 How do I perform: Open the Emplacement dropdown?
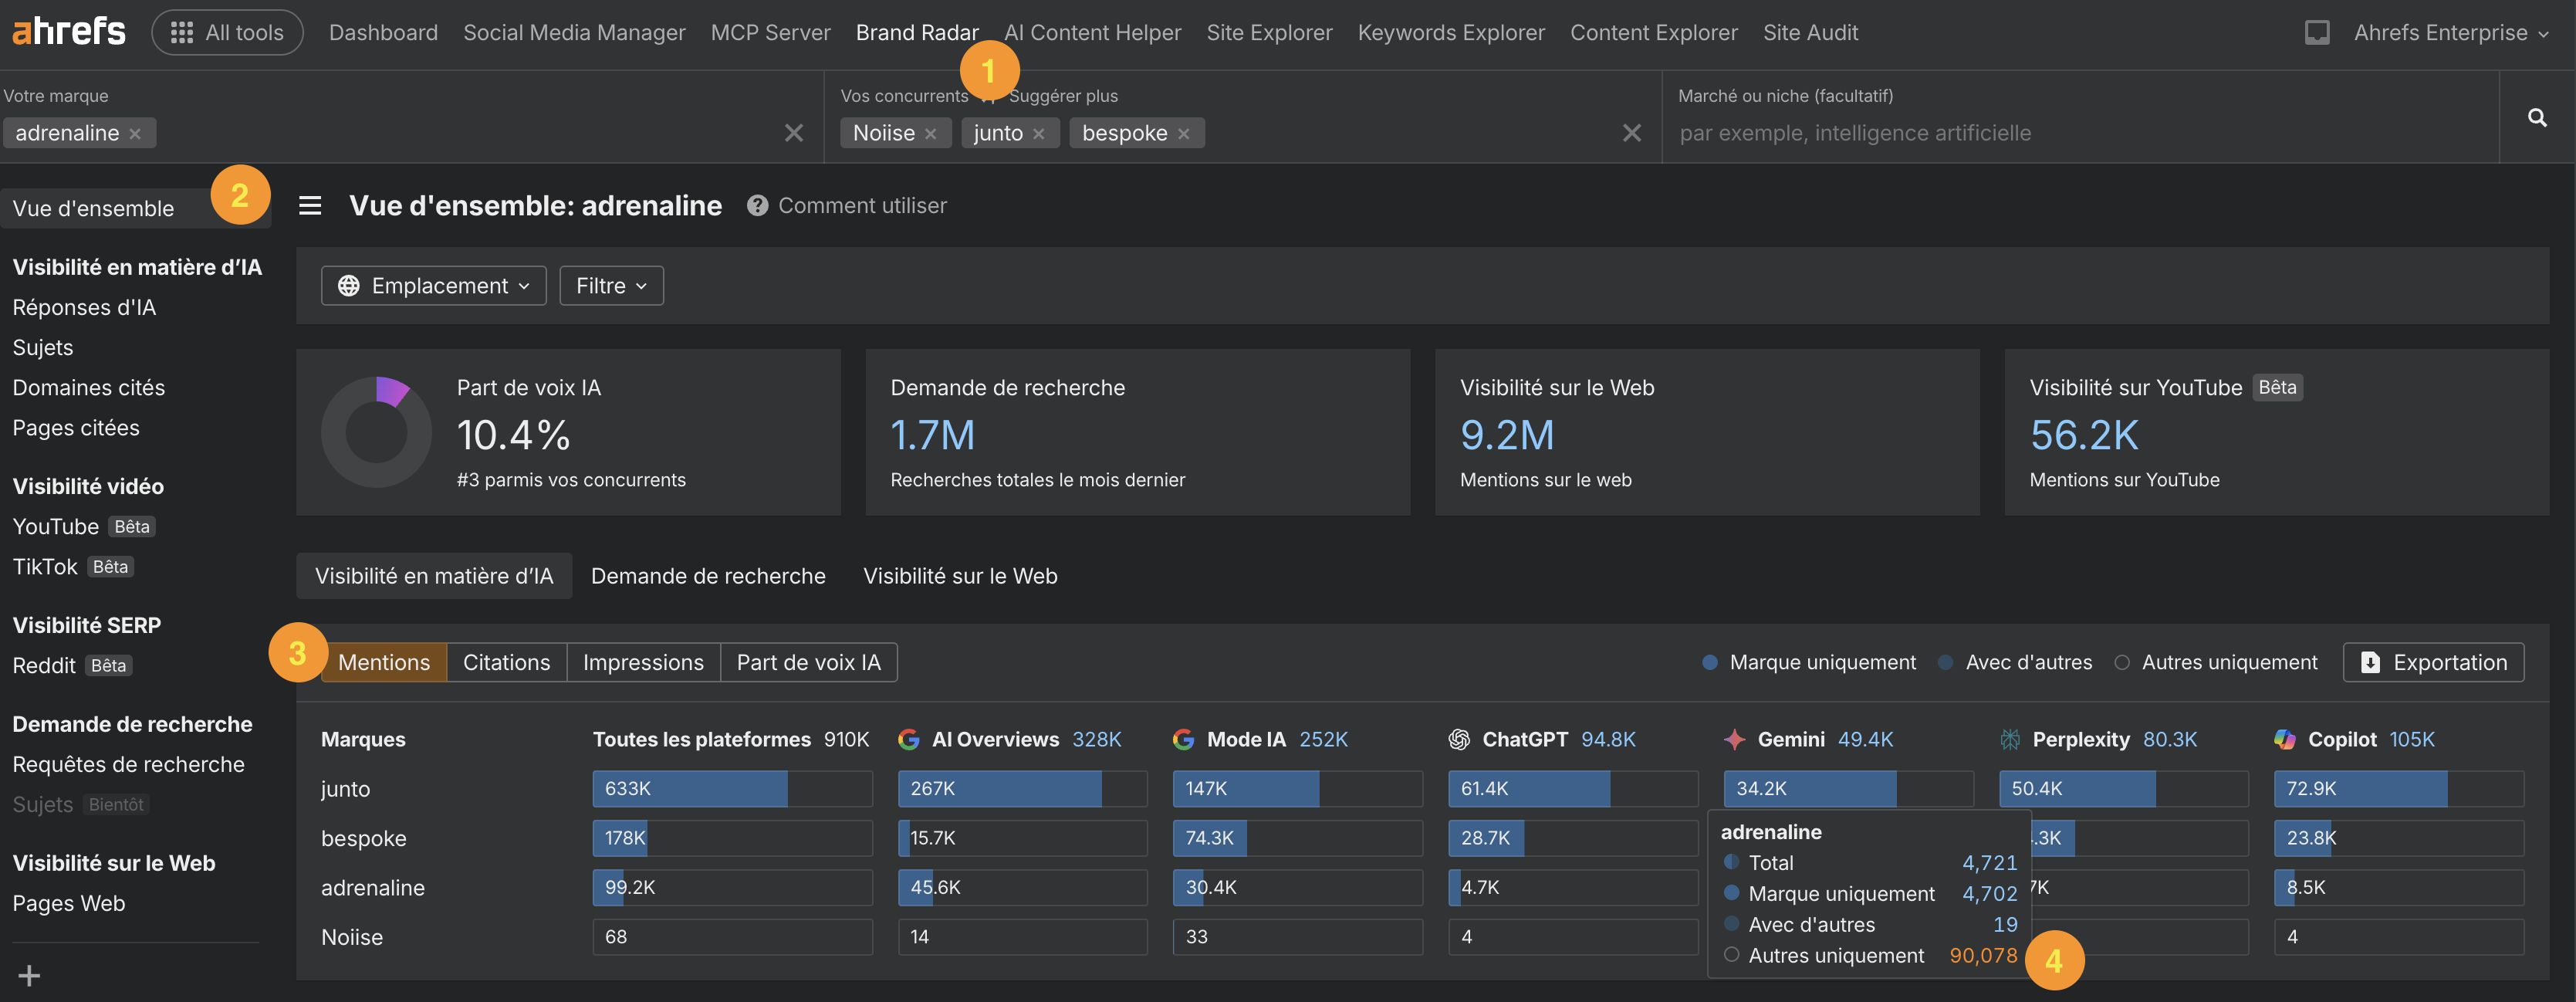point(433,285)
